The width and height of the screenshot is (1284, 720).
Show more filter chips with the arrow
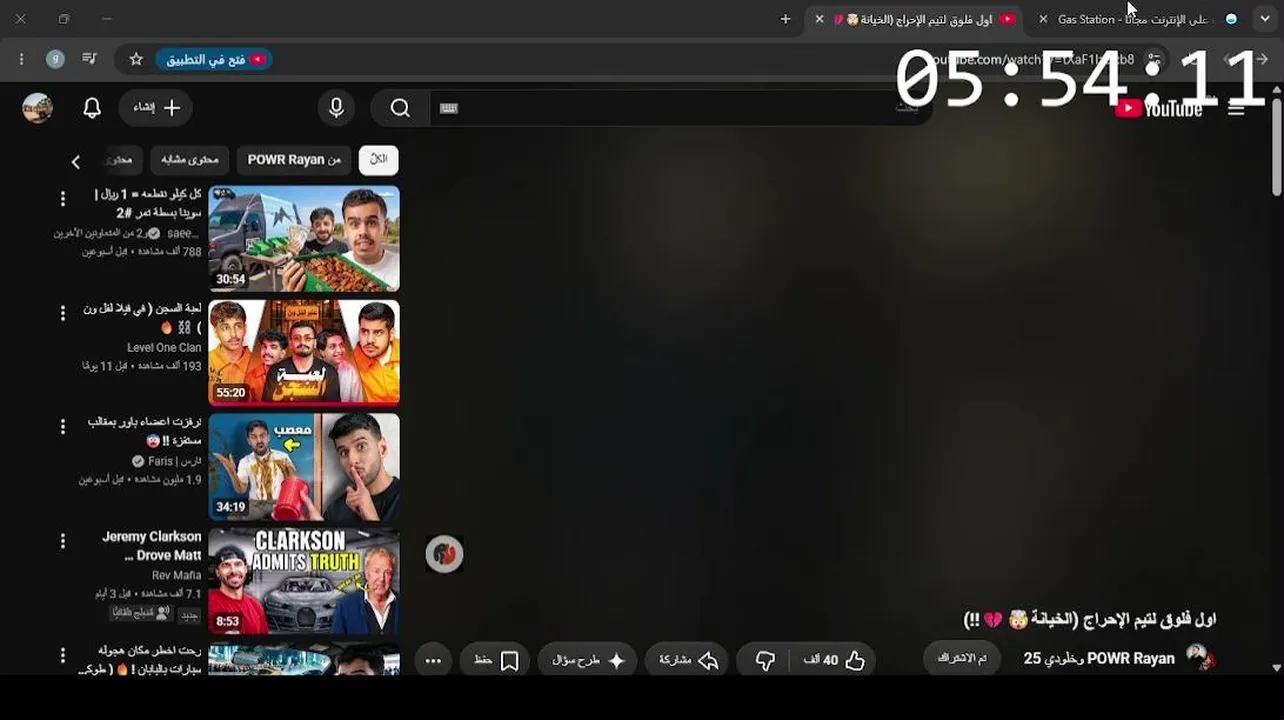tap(76, 161)
